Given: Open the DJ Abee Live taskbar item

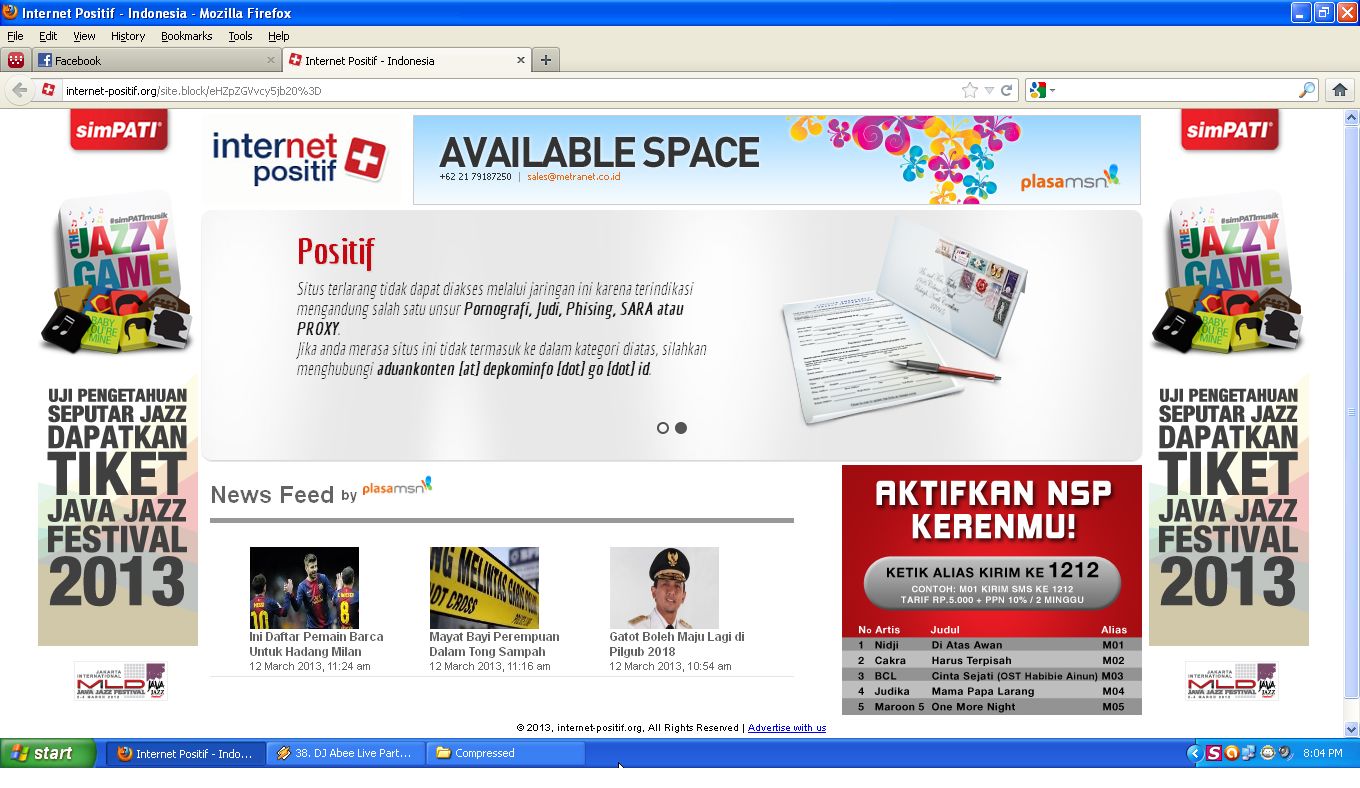Looking at the screenshot, I should 346,753.
